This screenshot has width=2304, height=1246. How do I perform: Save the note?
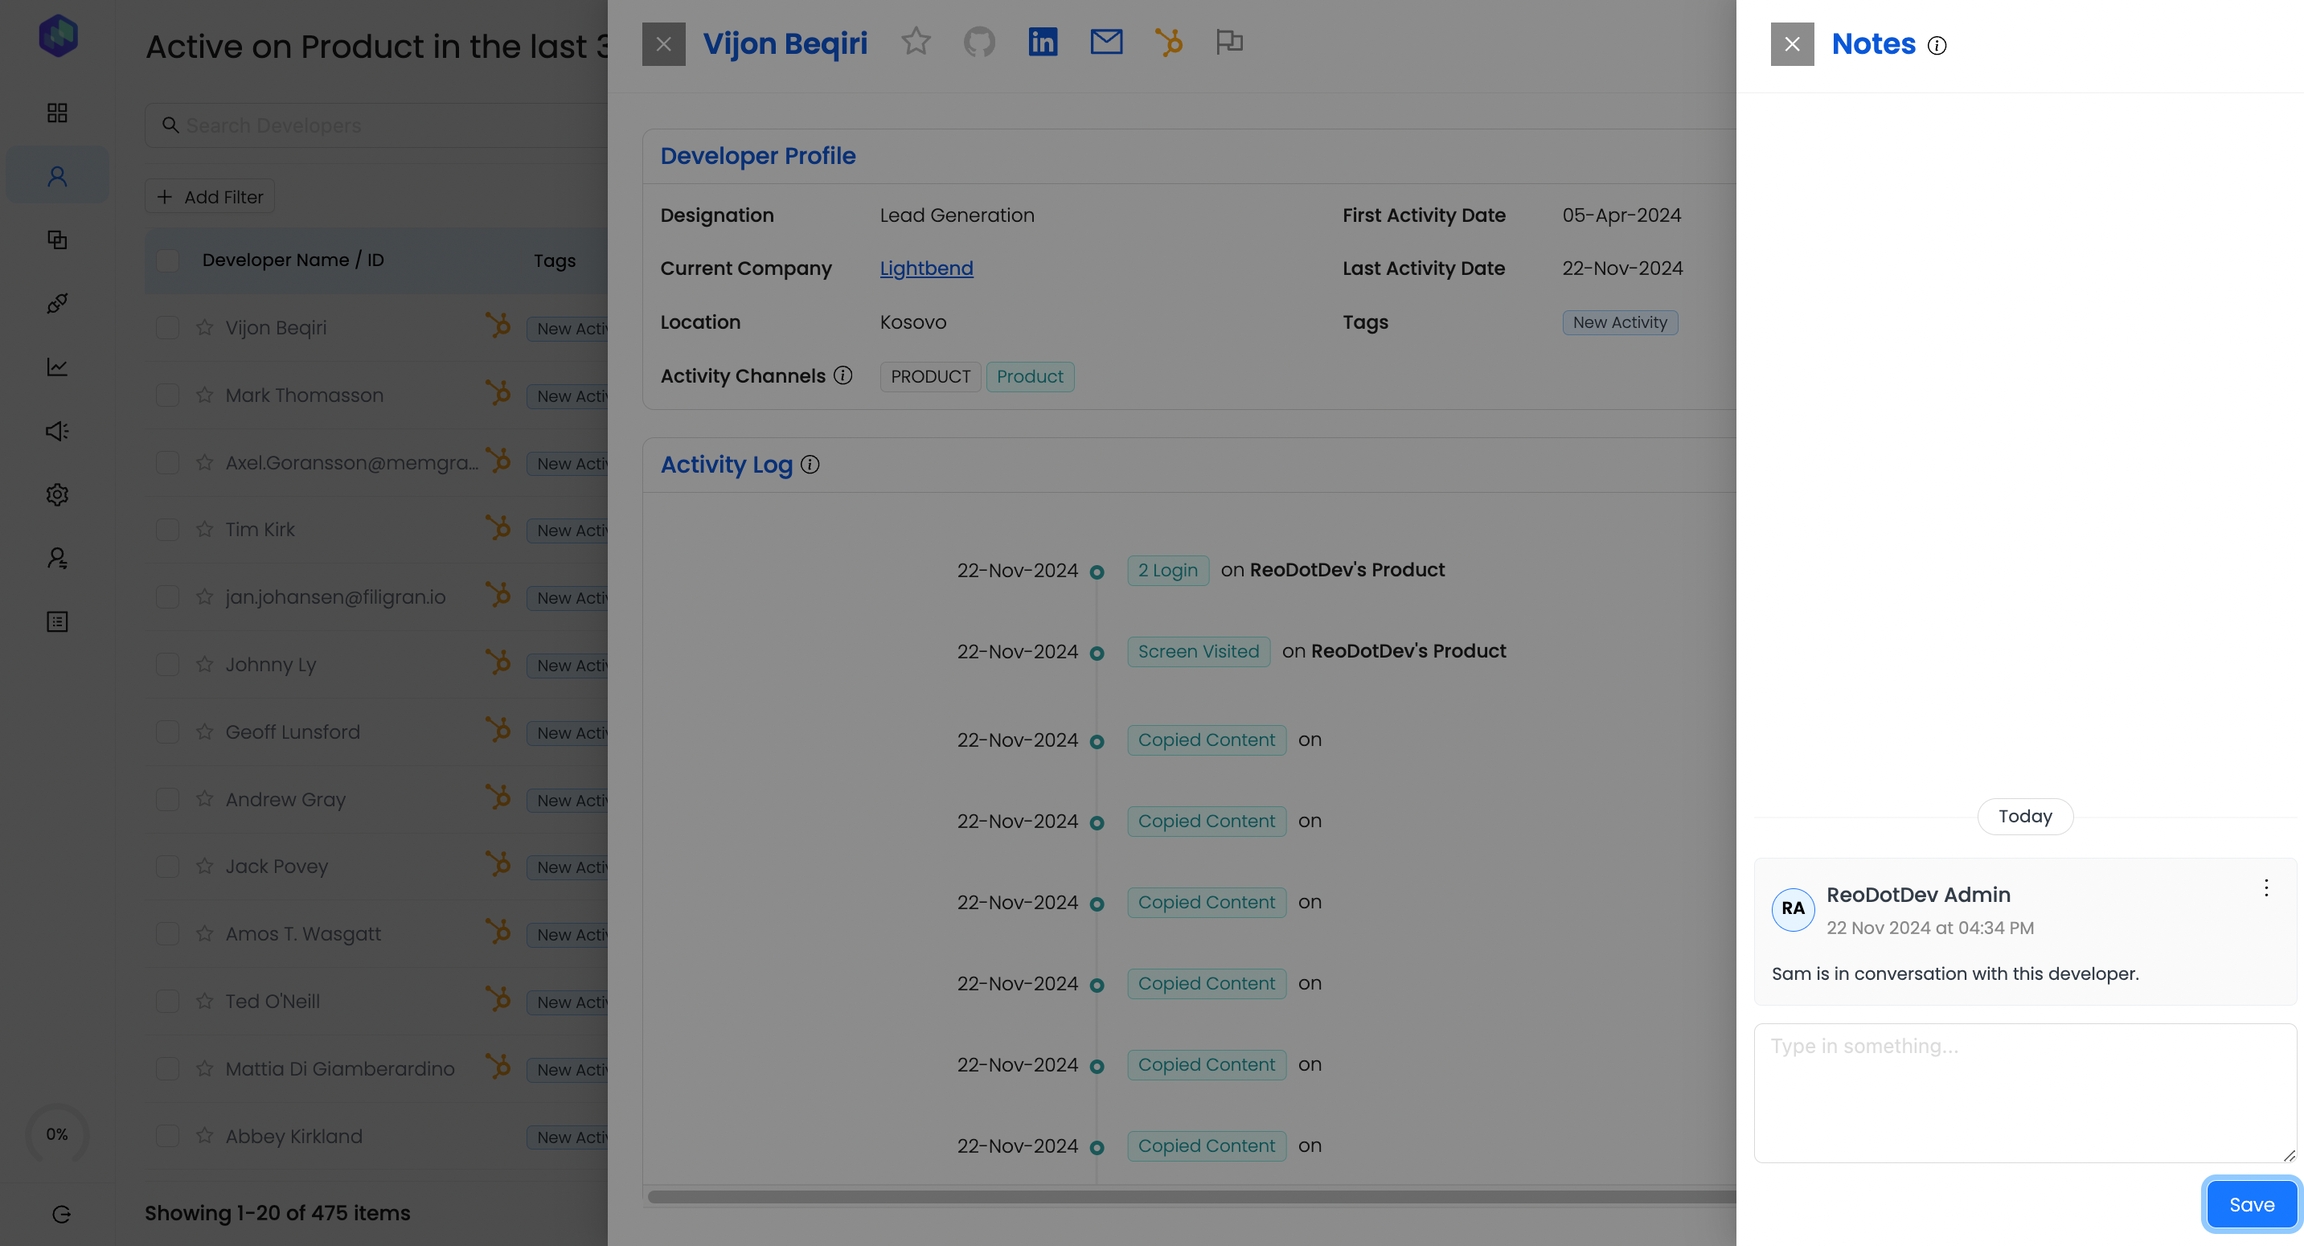[x=2251, y=1205]
